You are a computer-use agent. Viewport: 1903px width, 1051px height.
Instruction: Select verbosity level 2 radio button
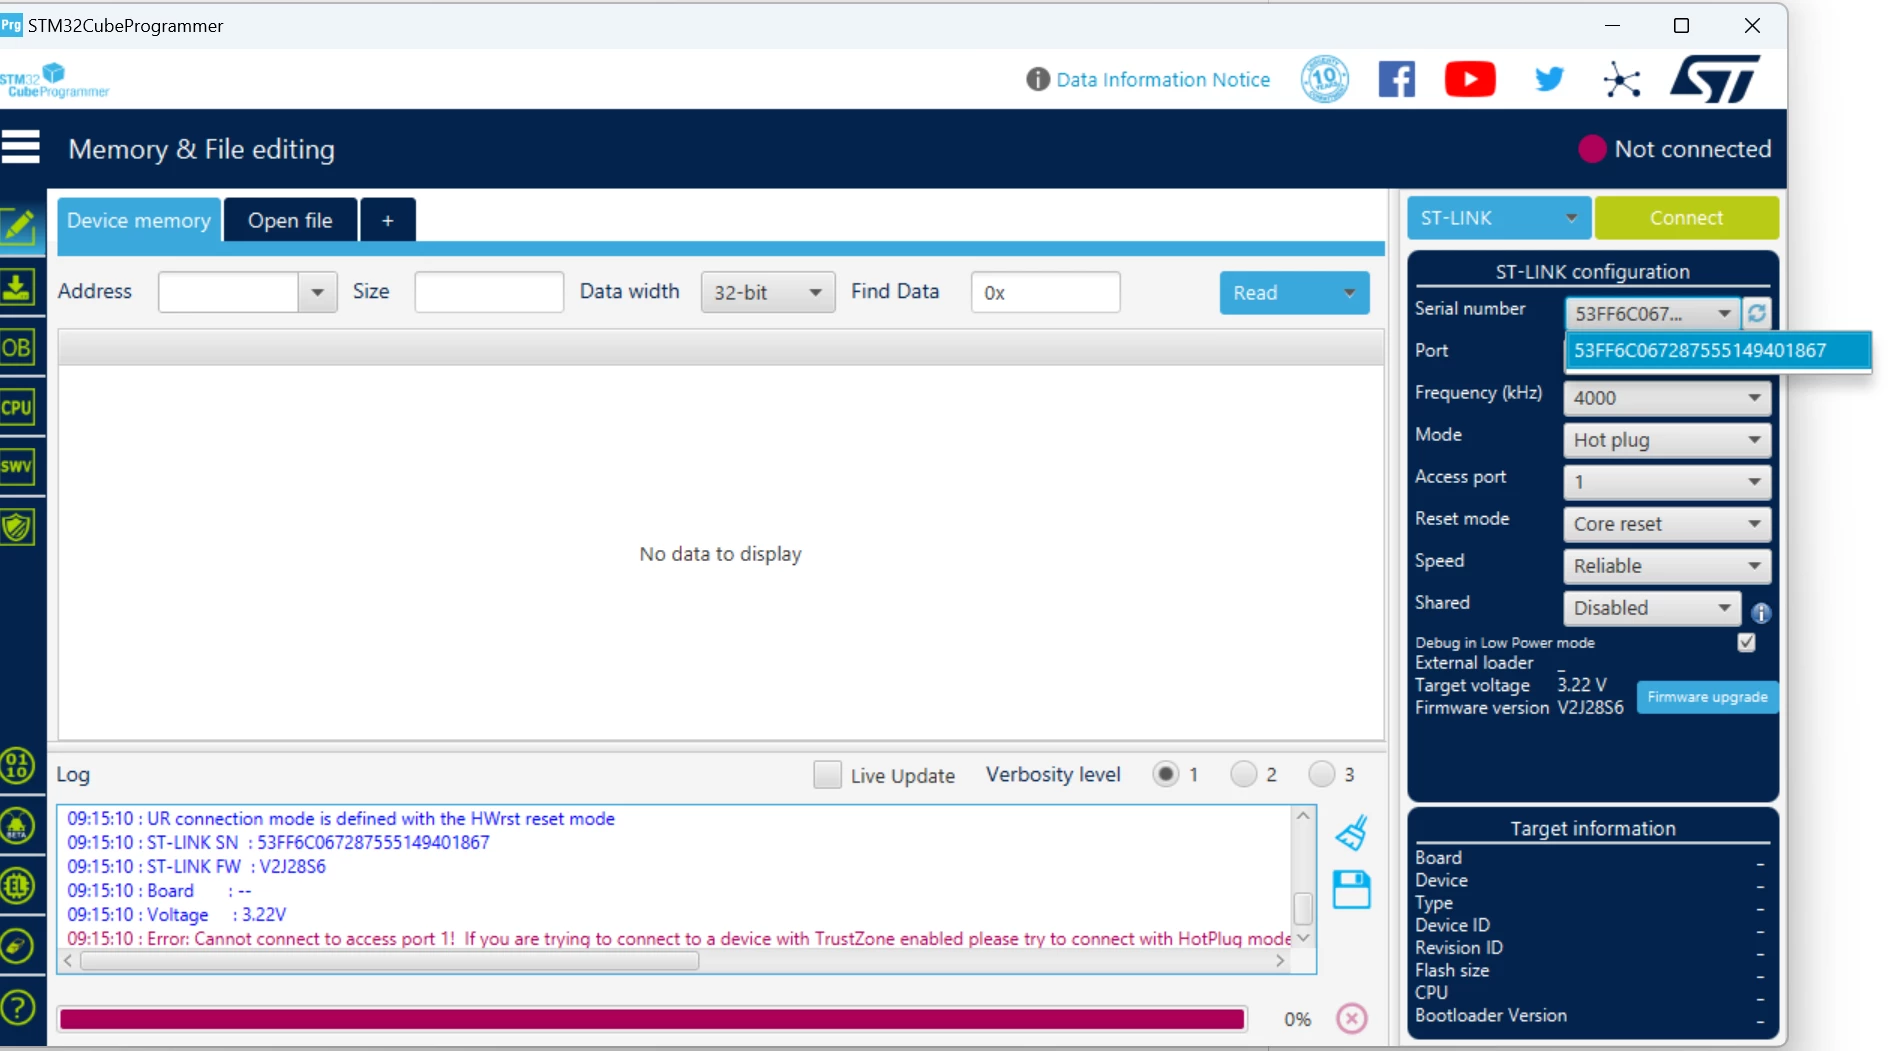click(1243, 774)
